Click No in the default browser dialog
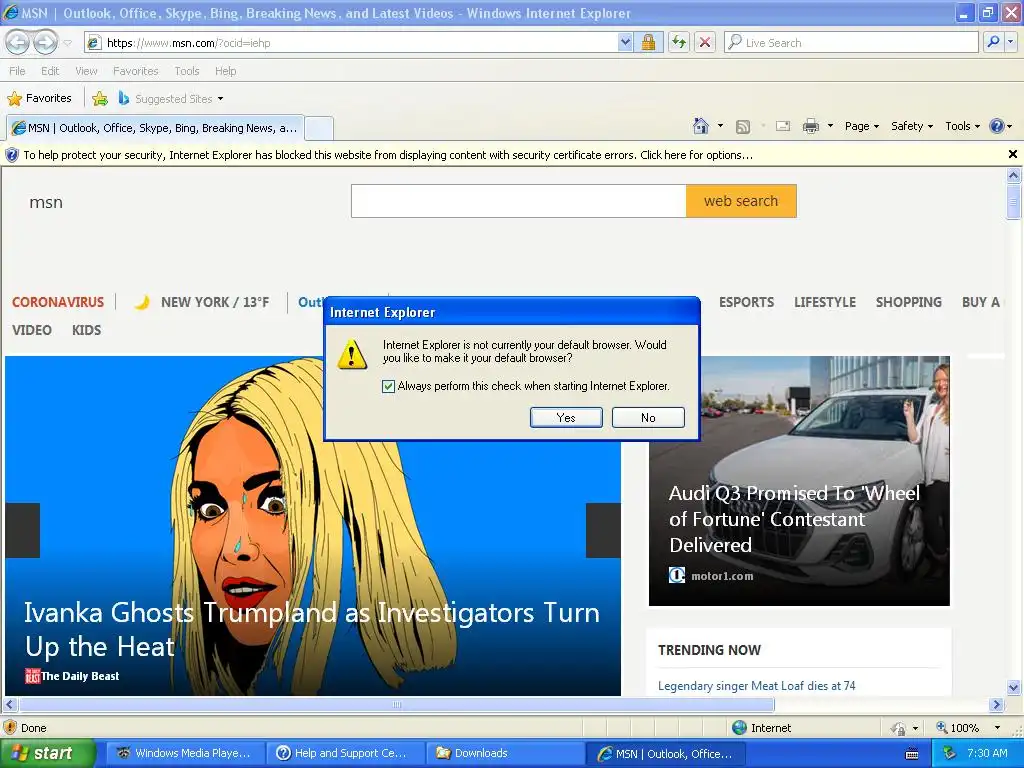1024x768 pixels. pos(648,417)
